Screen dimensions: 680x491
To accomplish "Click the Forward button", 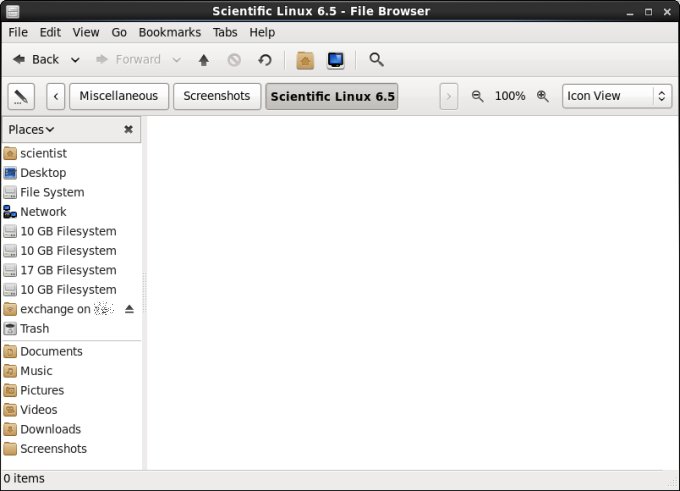I will click(128, 59).
